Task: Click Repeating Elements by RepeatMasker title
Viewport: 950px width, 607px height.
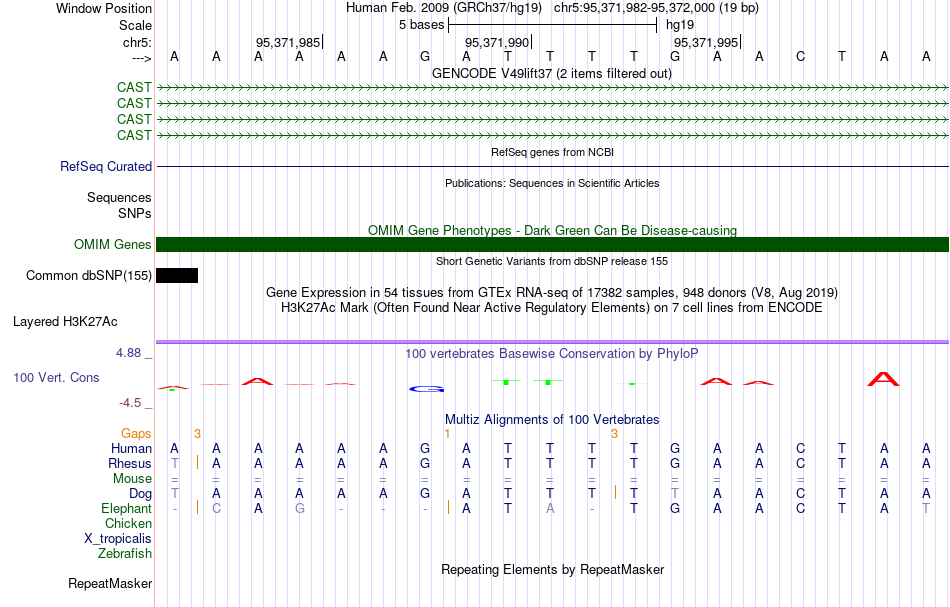Action: coord(552,569)
